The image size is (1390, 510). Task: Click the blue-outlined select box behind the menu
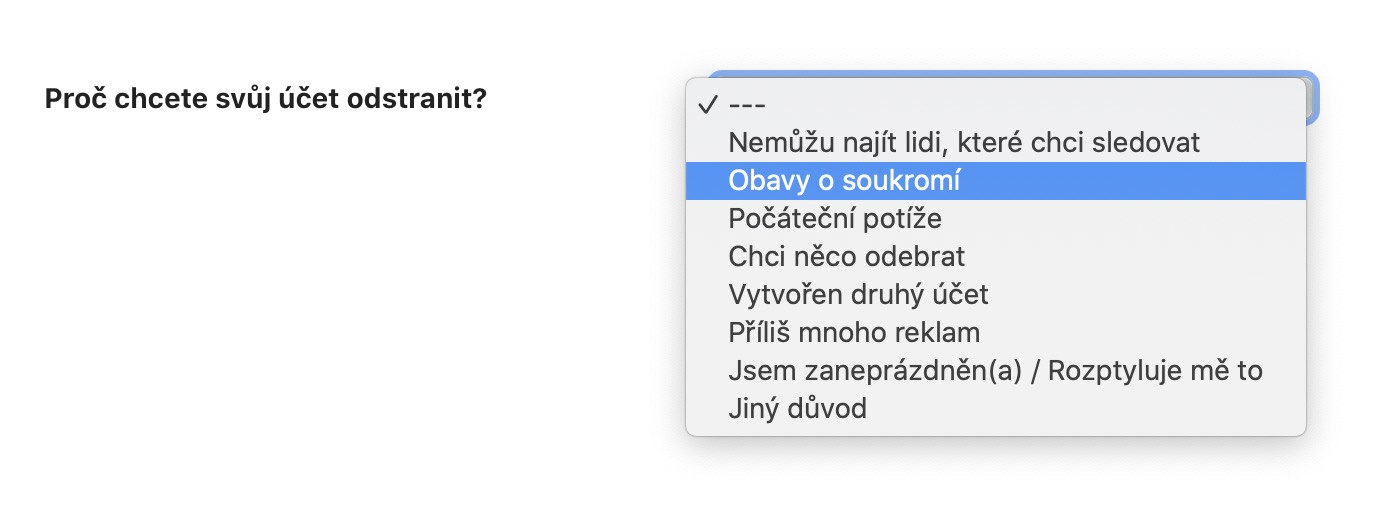point(1313,98)
